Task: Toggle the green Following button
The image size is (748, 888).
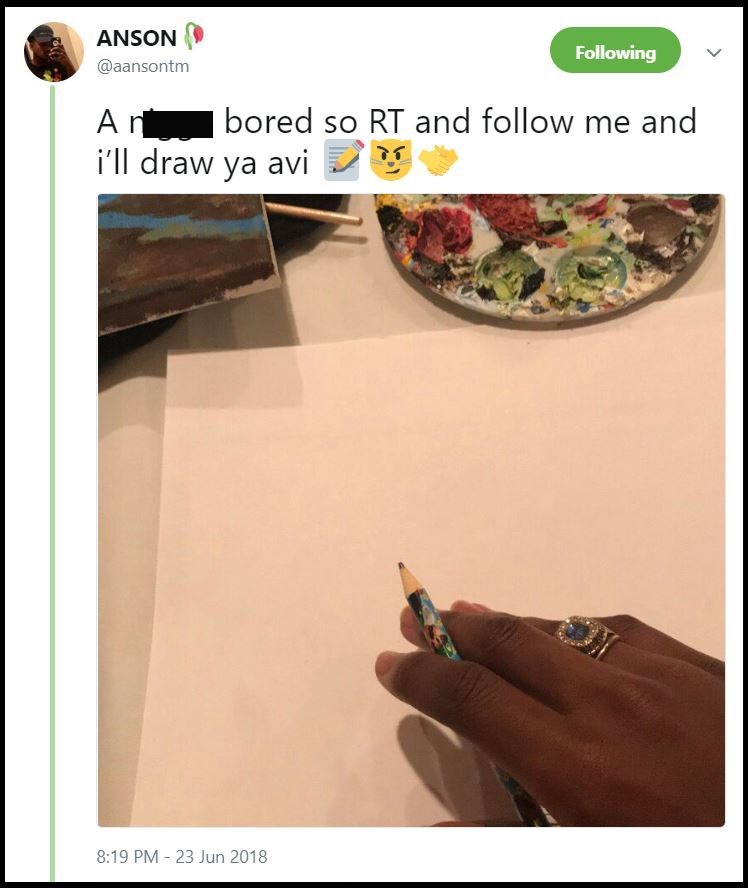Action: click(615, 52)
